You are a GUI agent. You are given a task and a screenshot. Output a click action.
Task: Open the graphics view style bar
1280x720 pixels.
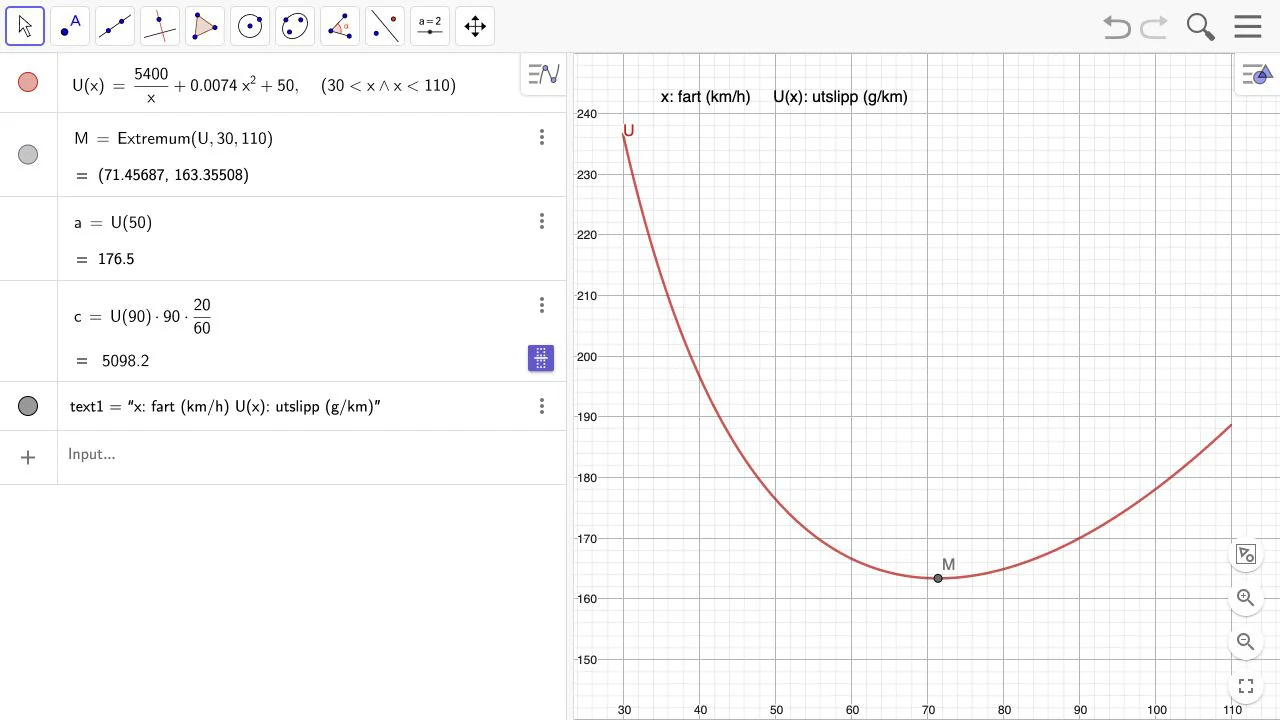1257,74
